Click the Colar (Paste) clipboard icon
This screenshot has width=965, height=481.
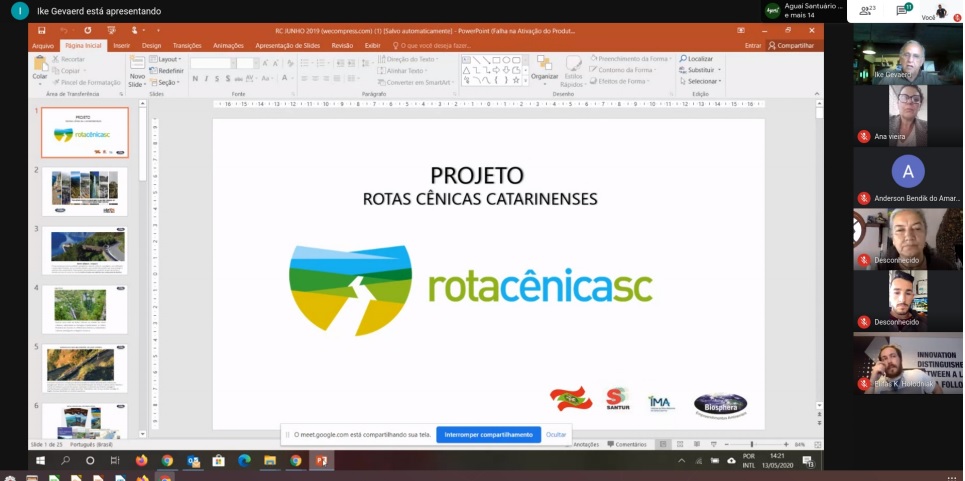[40, 63]
